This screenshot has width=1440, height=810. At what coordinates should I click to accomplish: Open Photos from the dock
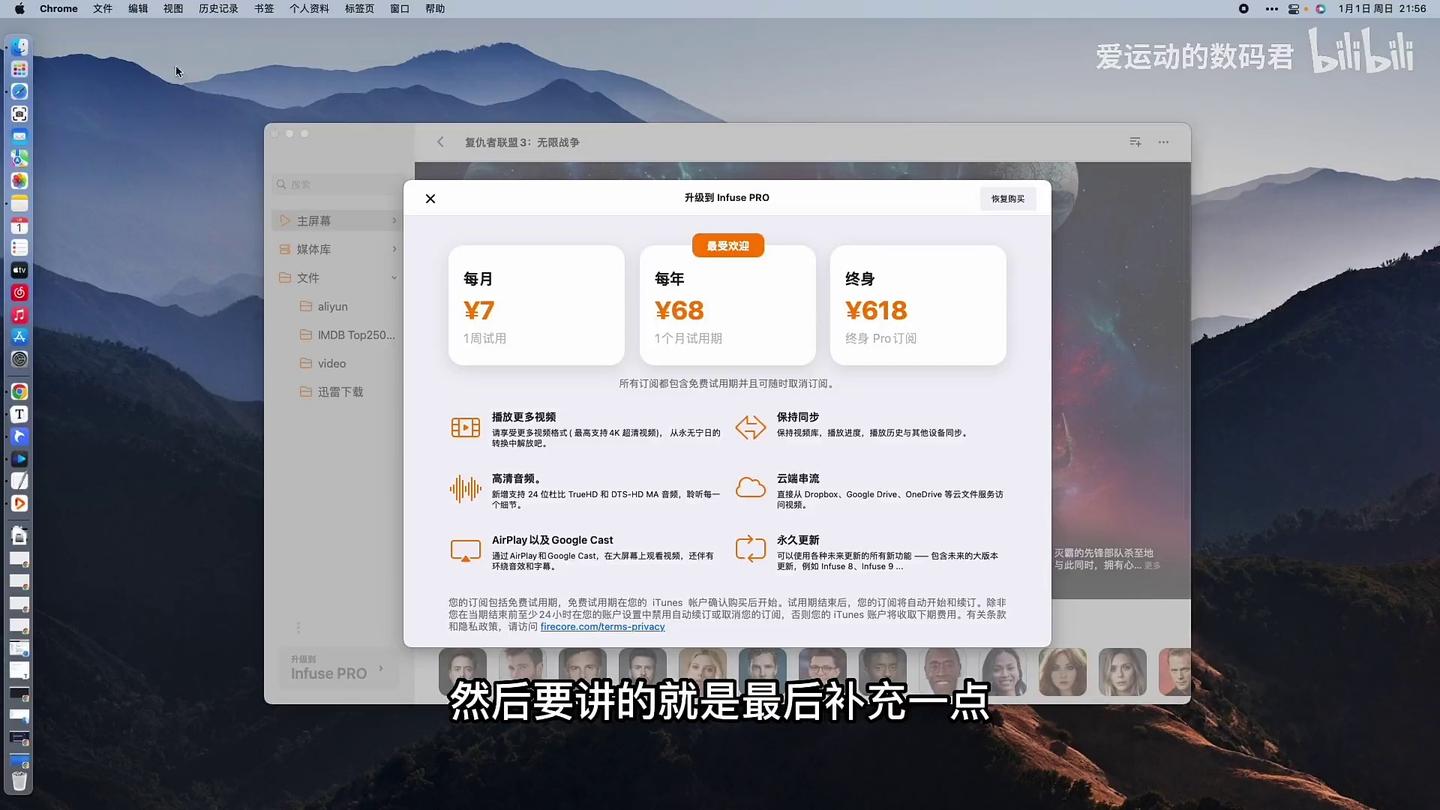[19, 181]
